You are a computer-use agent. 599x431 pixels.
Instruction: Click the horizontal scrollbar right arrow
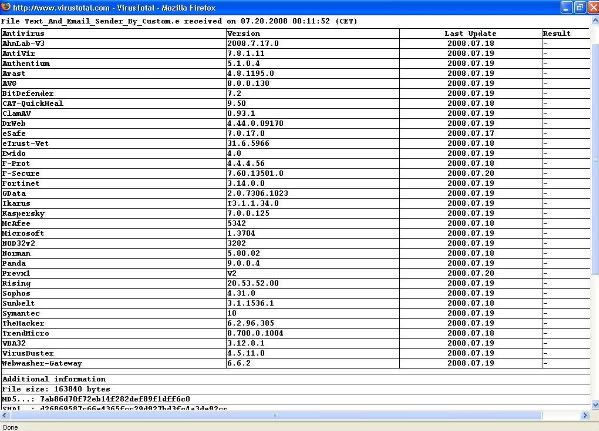click(586, 415)
